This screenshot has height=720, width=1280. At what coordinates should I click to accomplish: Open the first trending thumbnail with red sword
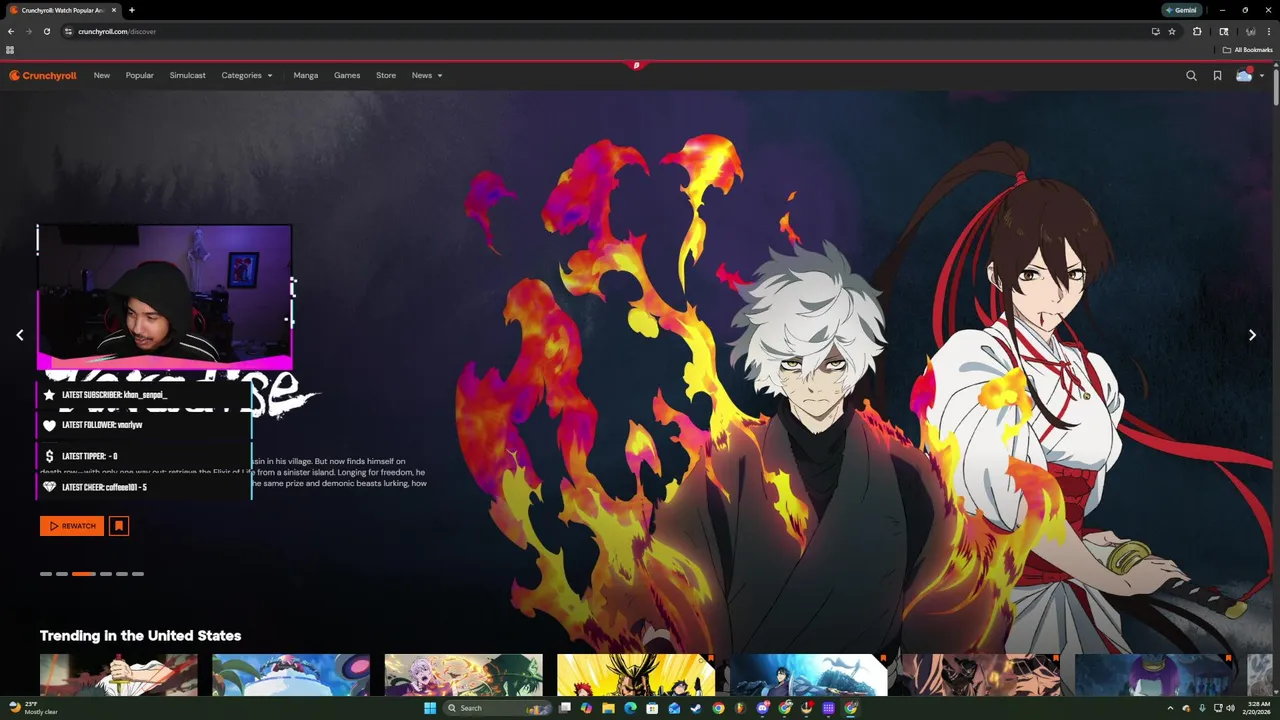(119, 675)
